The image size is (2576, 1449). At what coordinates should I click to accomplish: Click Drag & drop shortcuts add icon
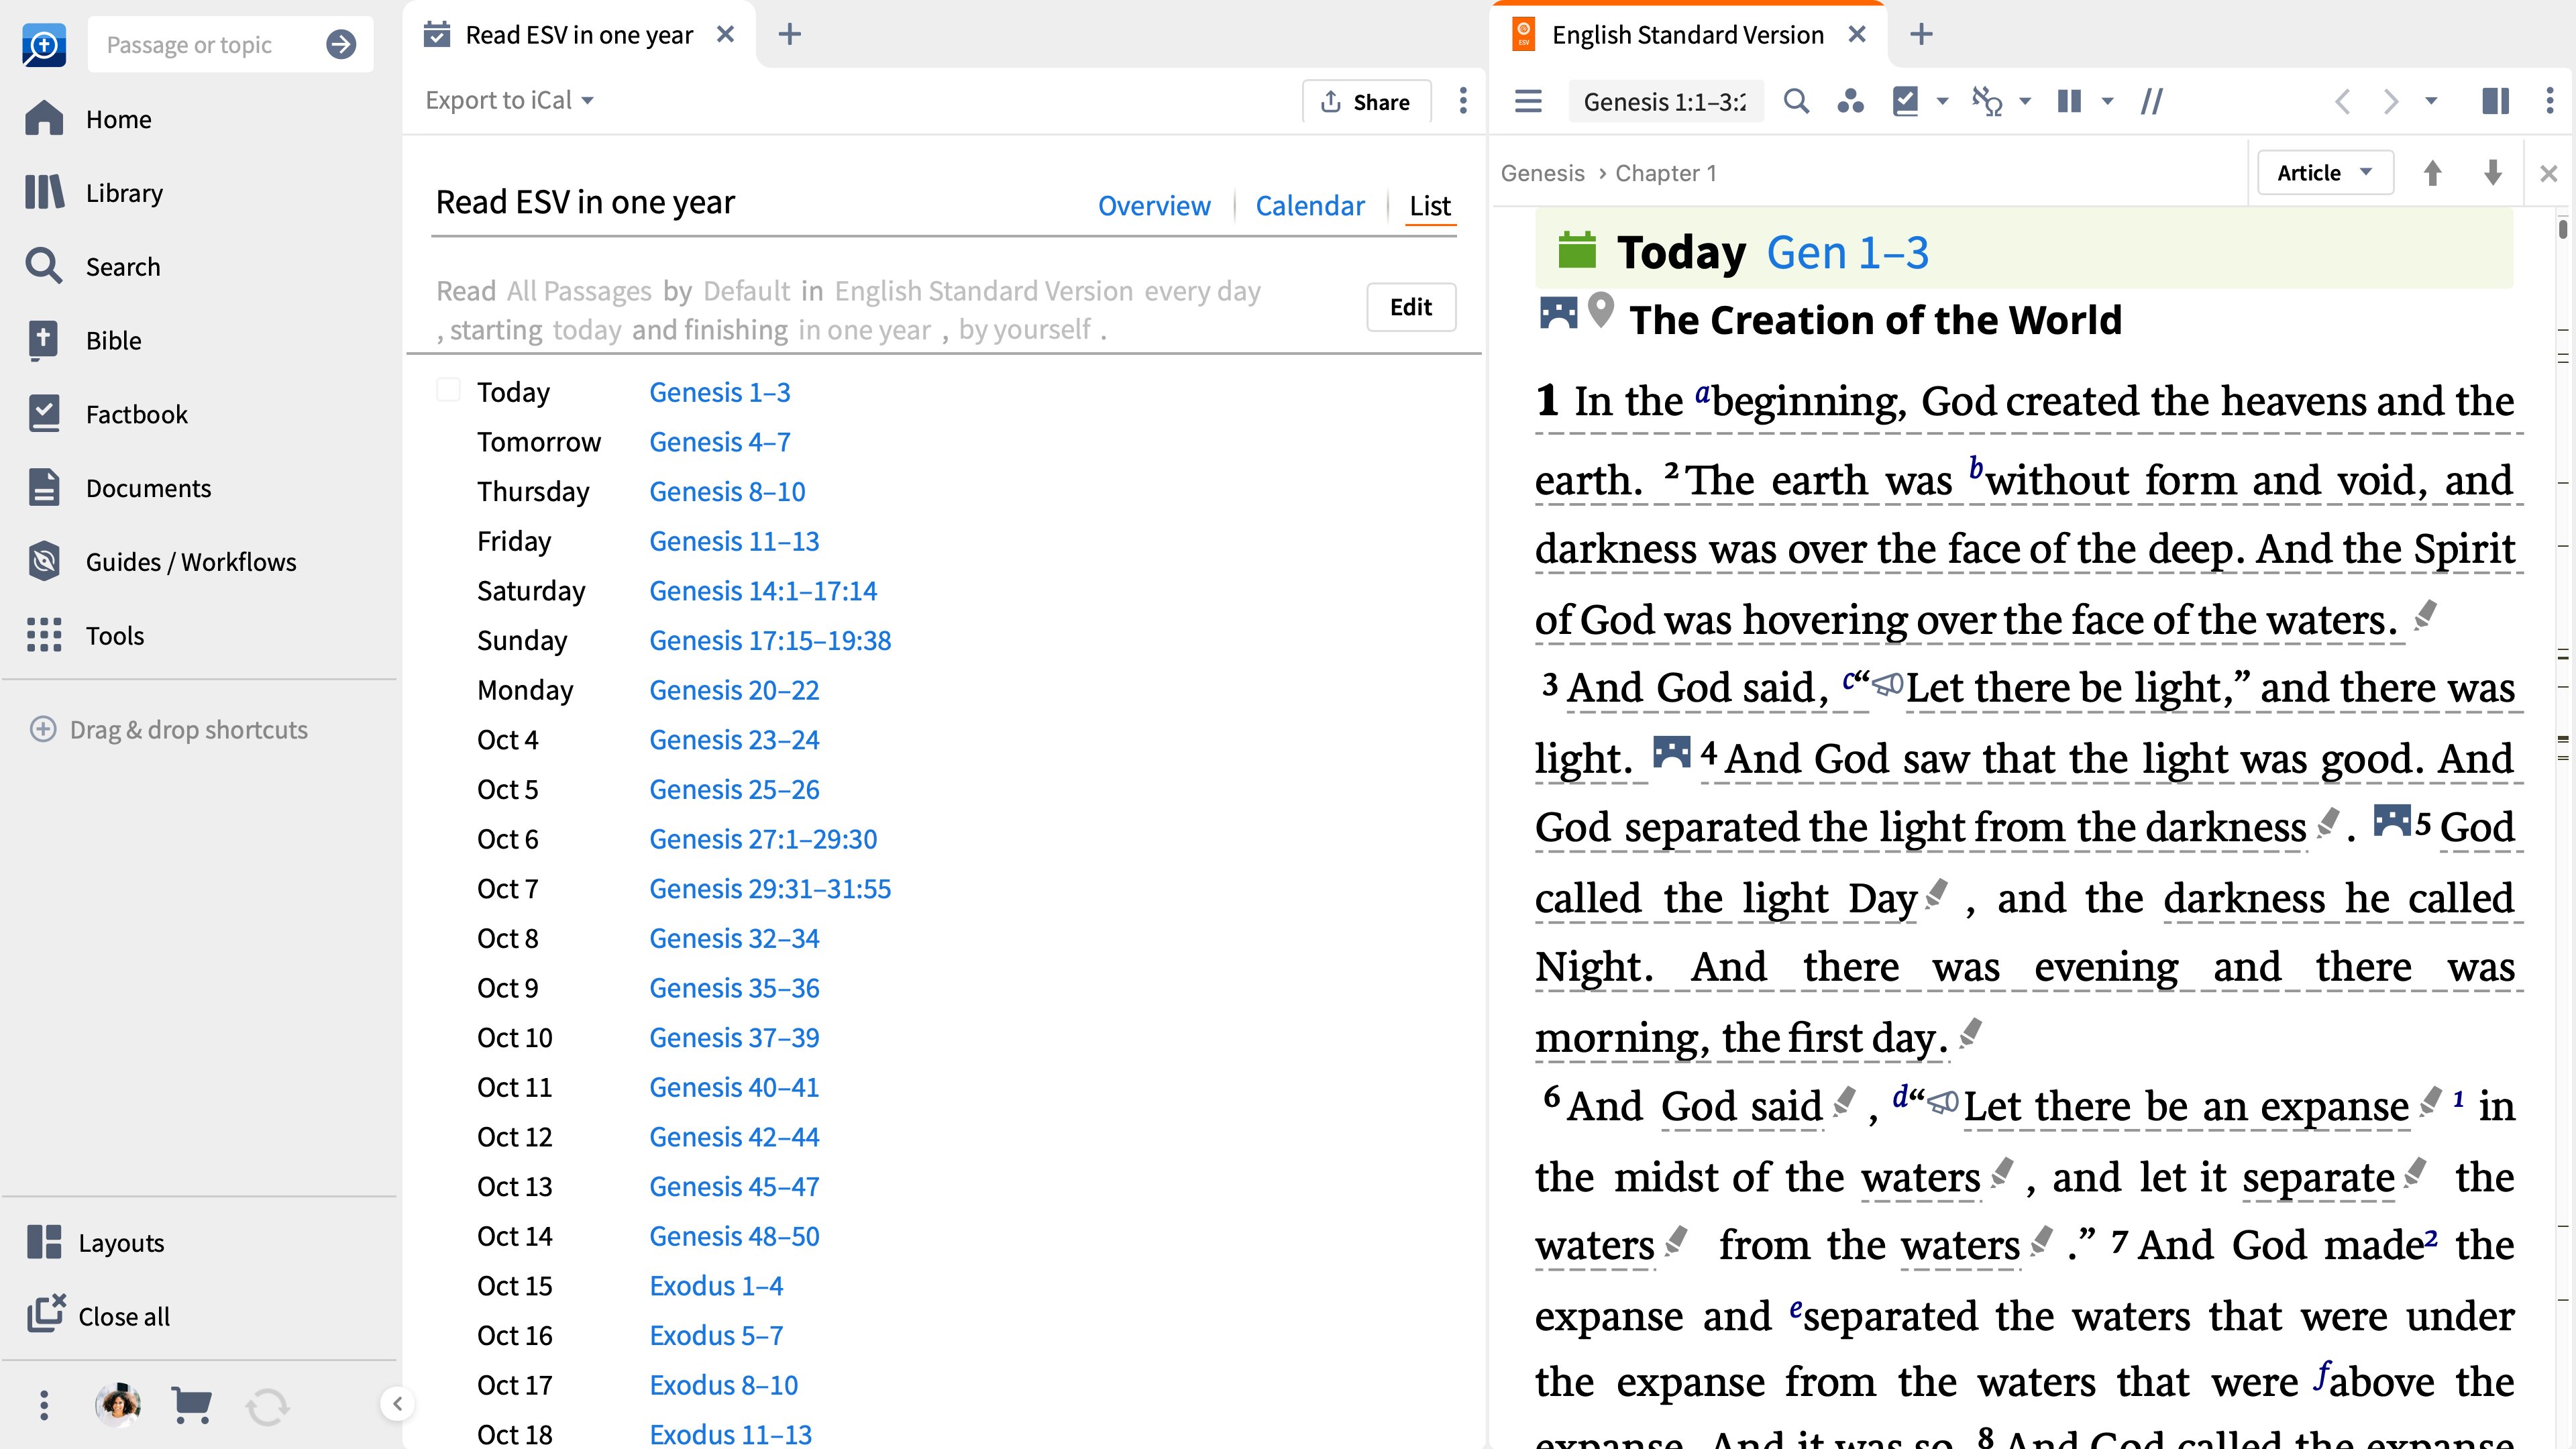coord(43,729)
